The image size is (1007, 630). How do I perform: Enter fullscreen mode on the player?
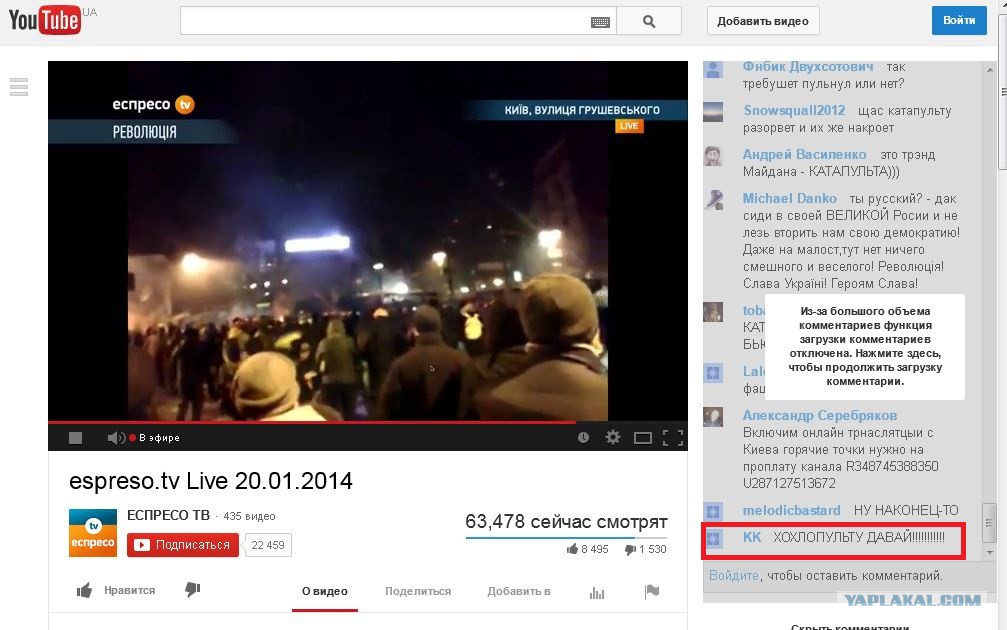point(672,438)
